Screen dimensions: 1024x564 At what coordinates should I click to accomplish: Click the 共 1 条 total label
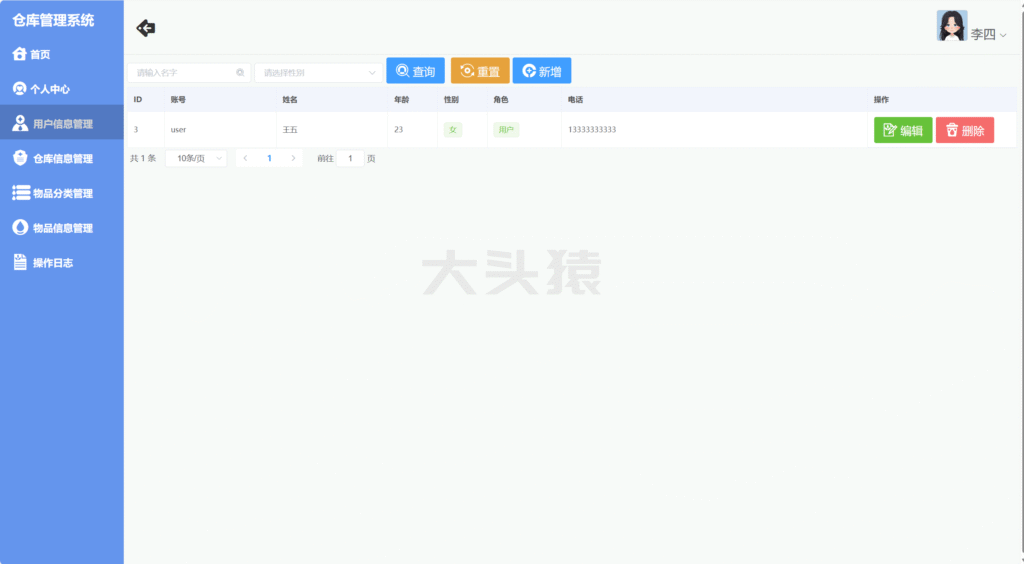(143, 158)
